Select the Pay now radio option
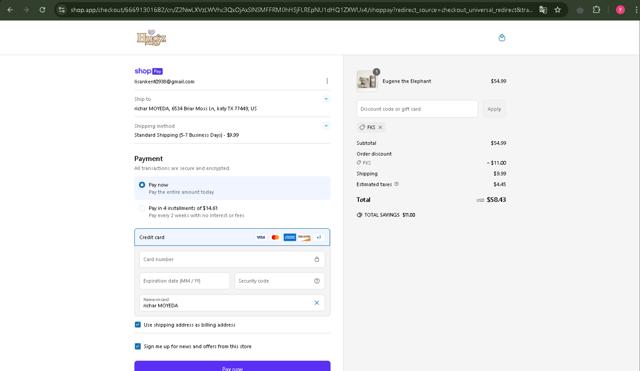This screenshot has width=640, height=371. [142, 185]
